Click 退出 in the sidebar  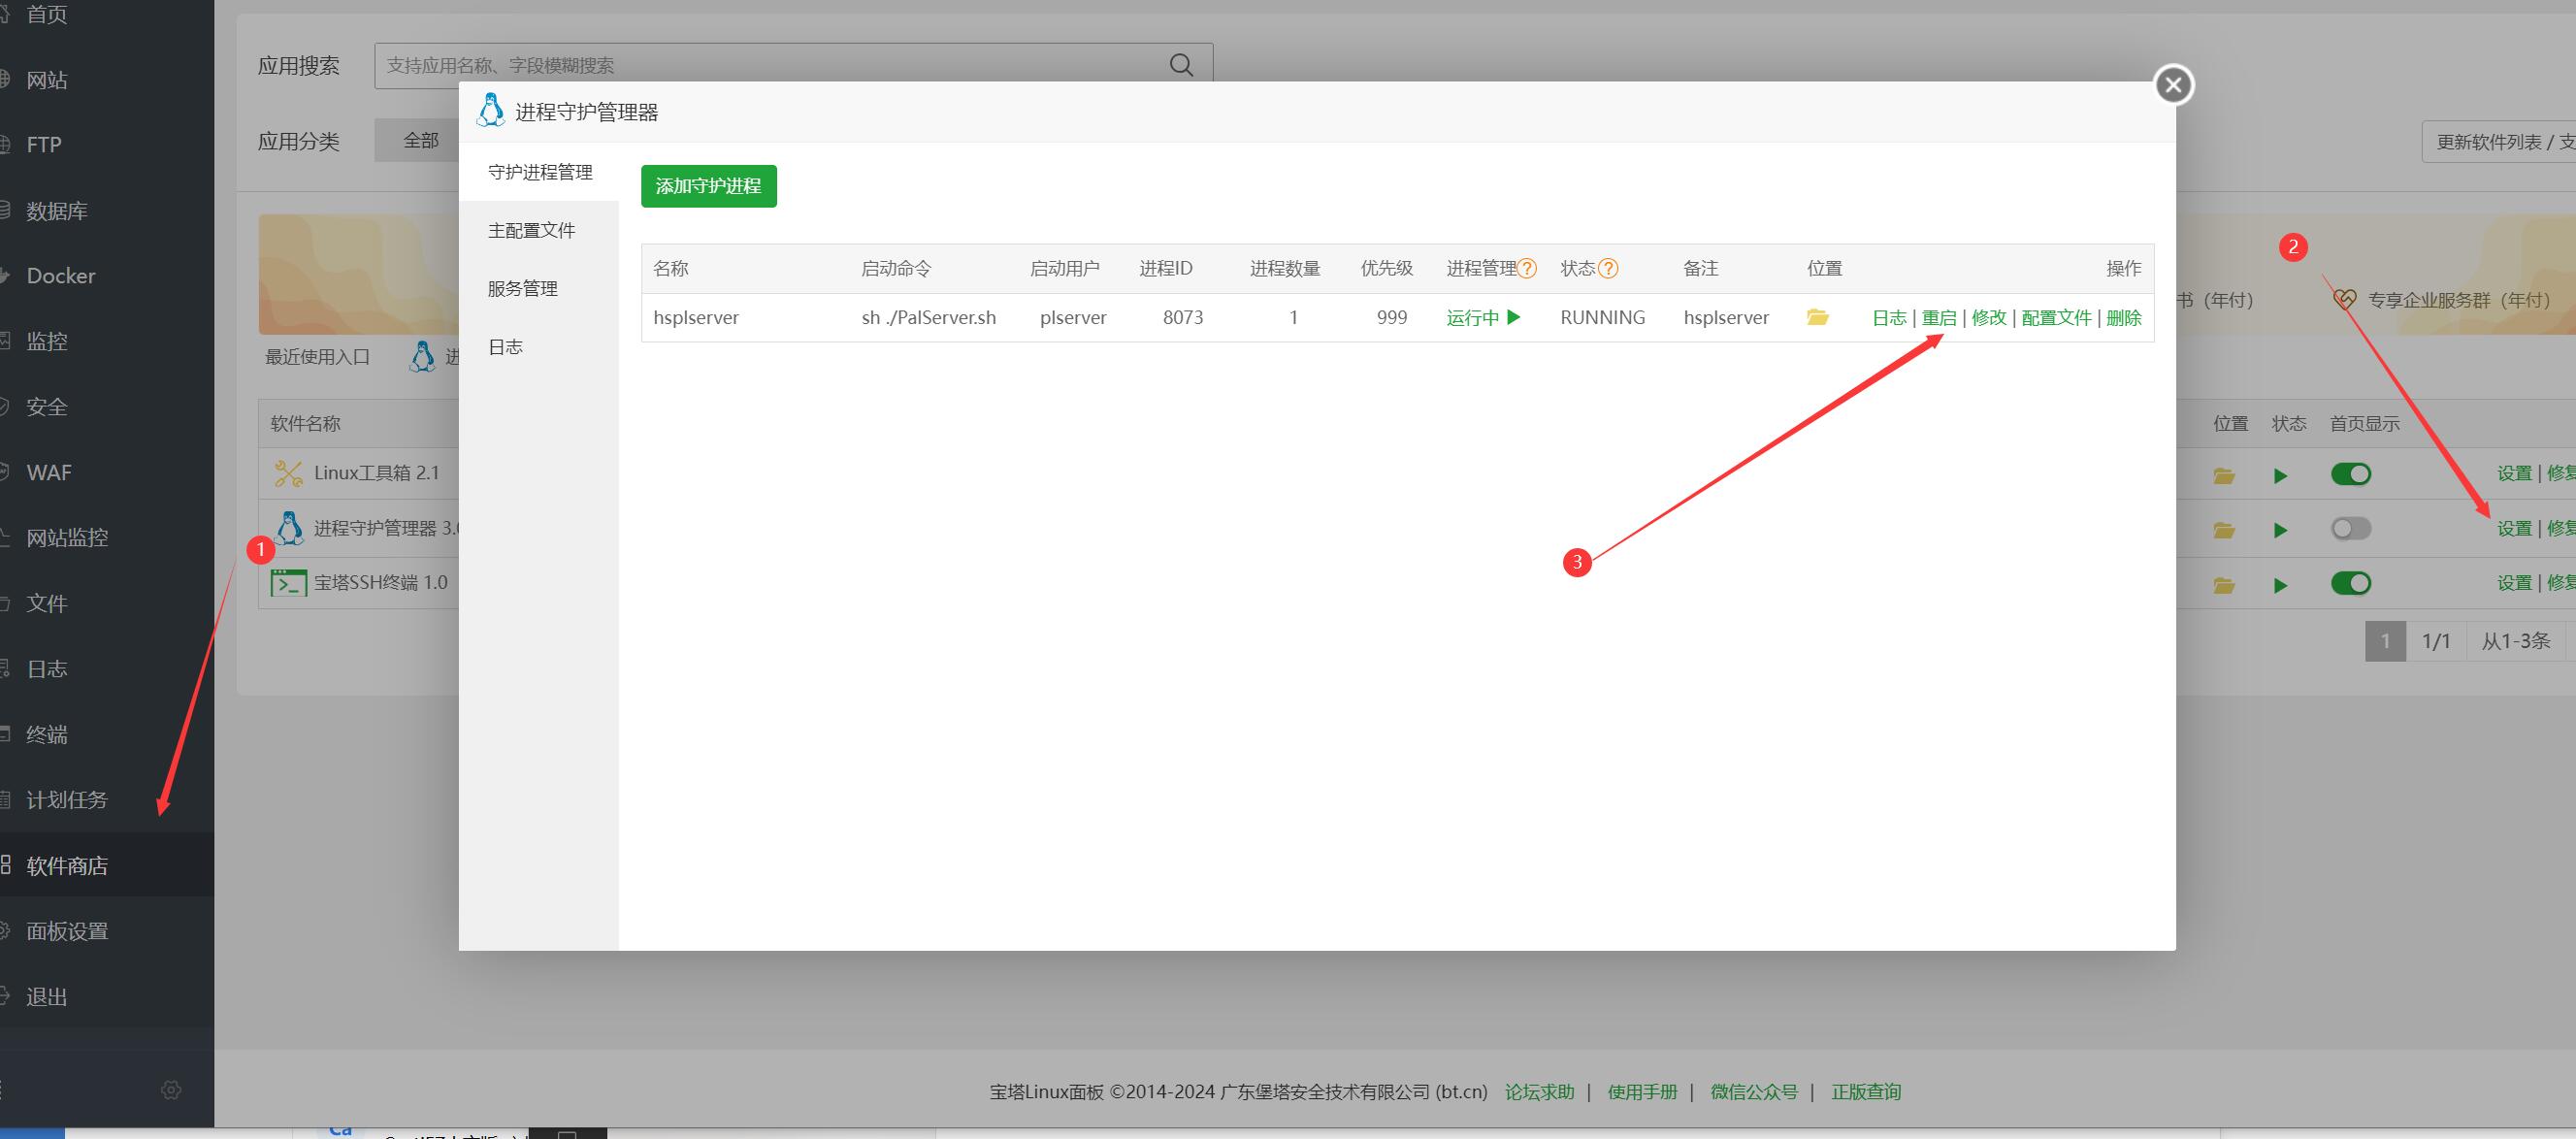coord(47,996)
